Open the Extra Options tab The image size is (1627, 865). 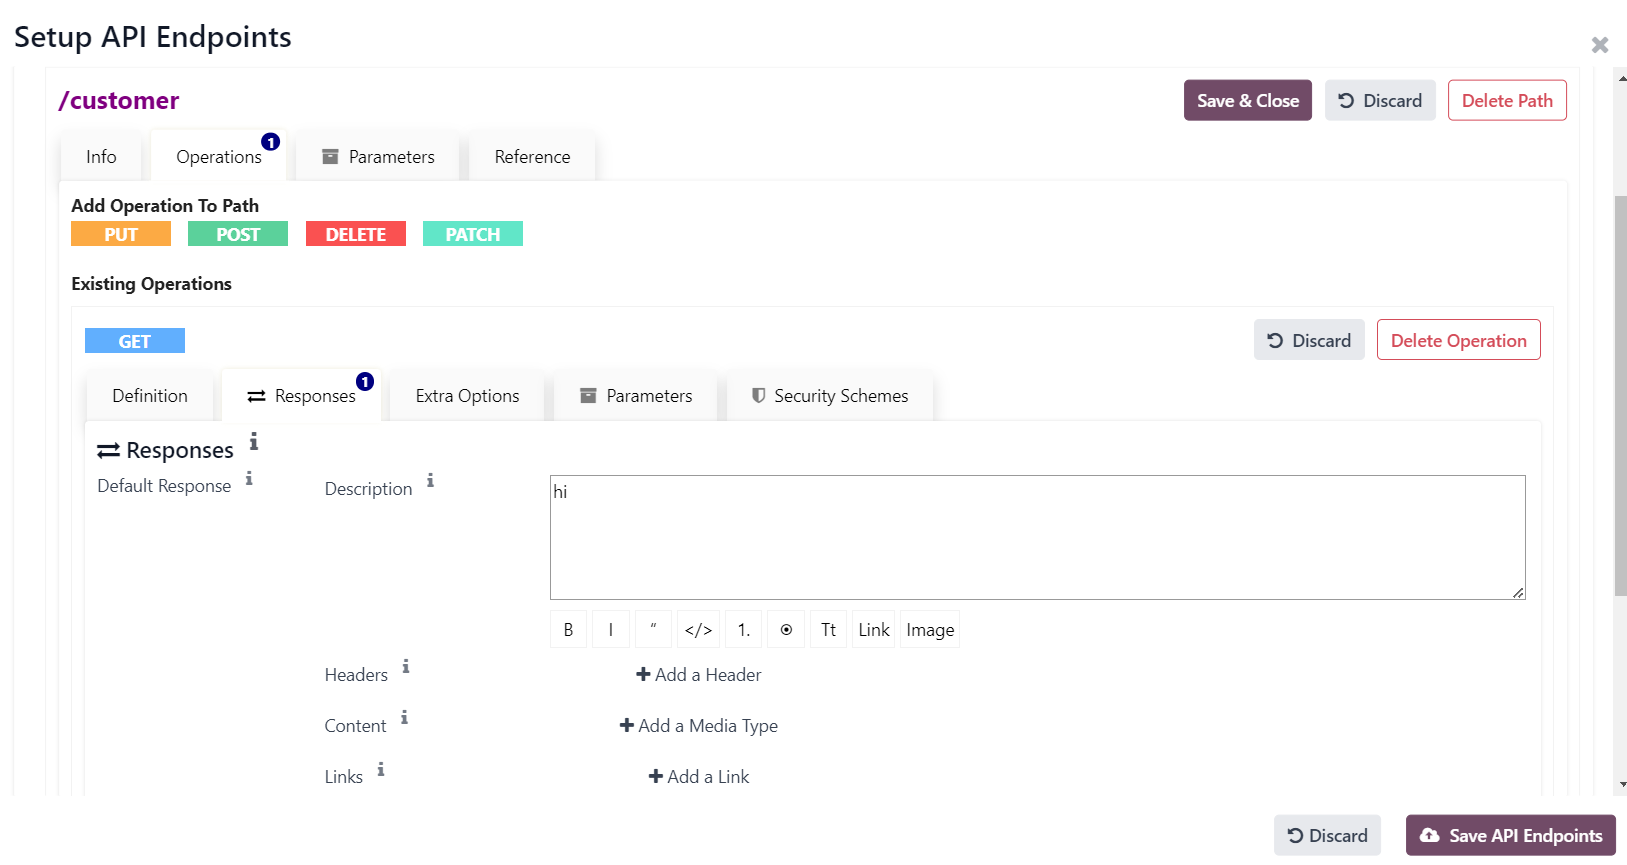467,396
